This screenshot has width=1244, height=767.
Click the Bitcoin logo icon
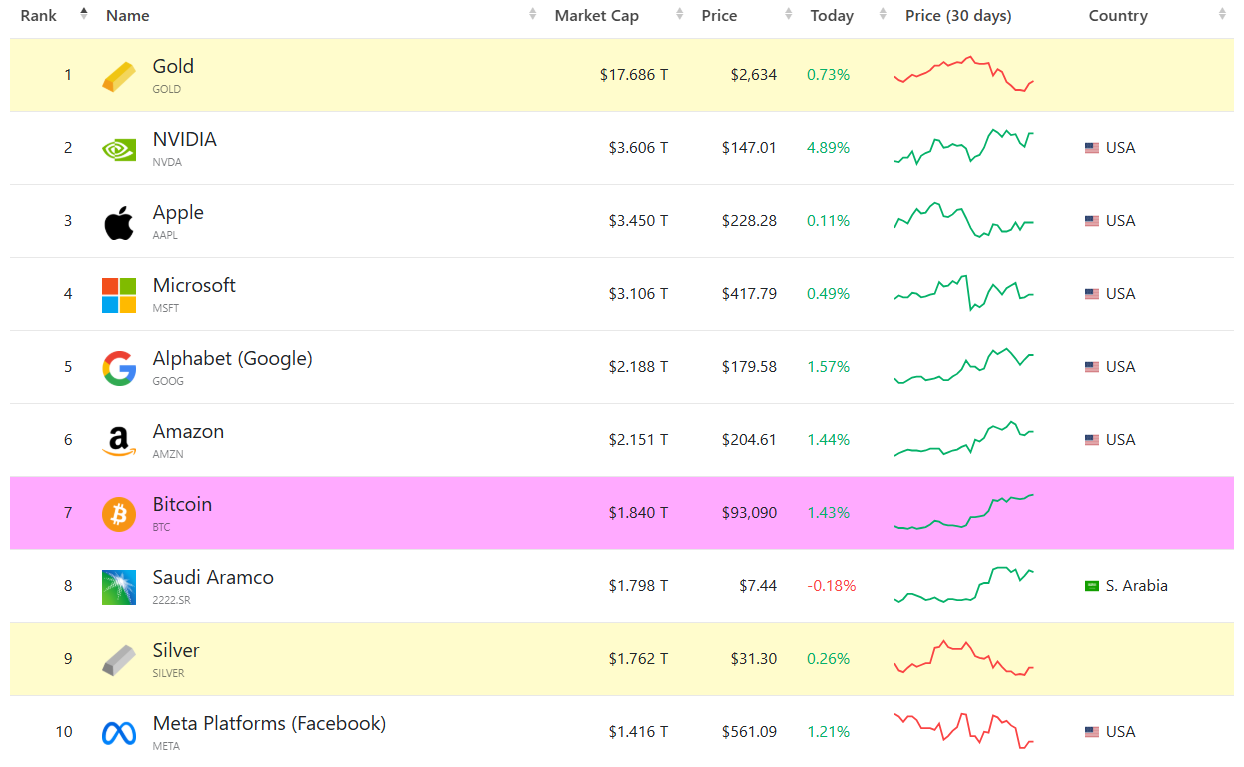(118, 514)
